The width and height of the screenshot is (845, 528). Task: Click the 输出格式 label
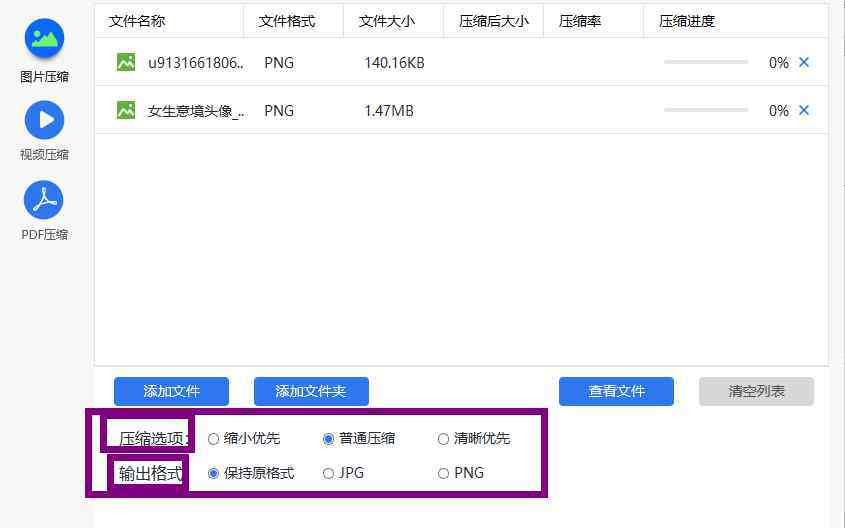[151, 474]
